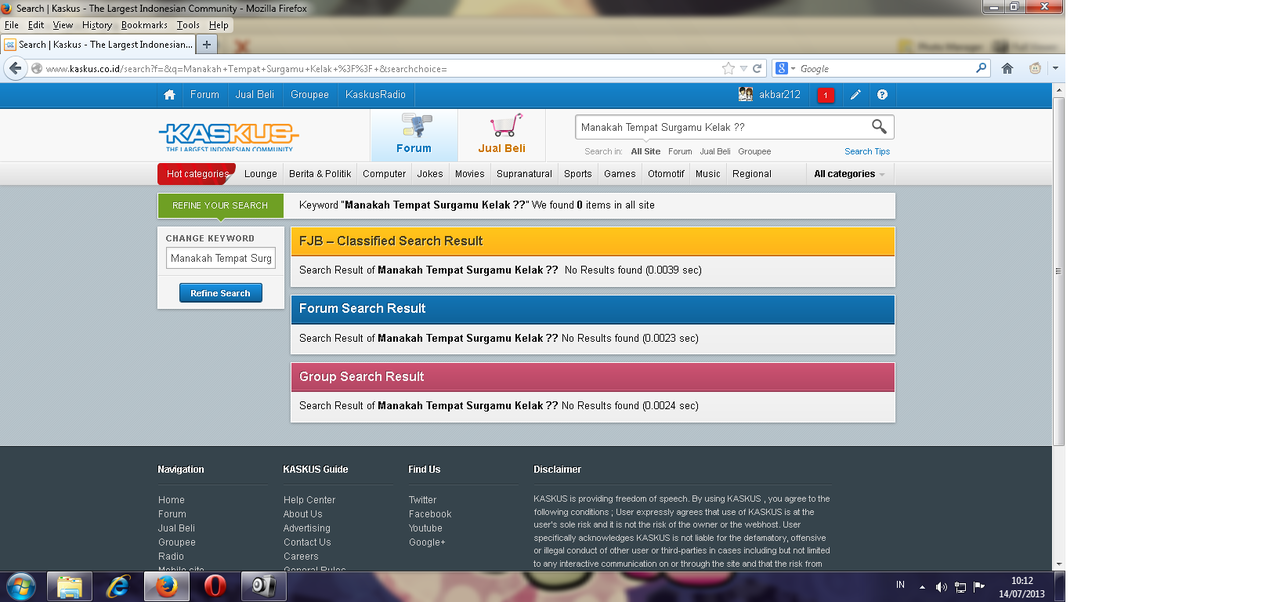Open the Lounge category
This screenshot has width=1280, height=602.
point(261,174)
